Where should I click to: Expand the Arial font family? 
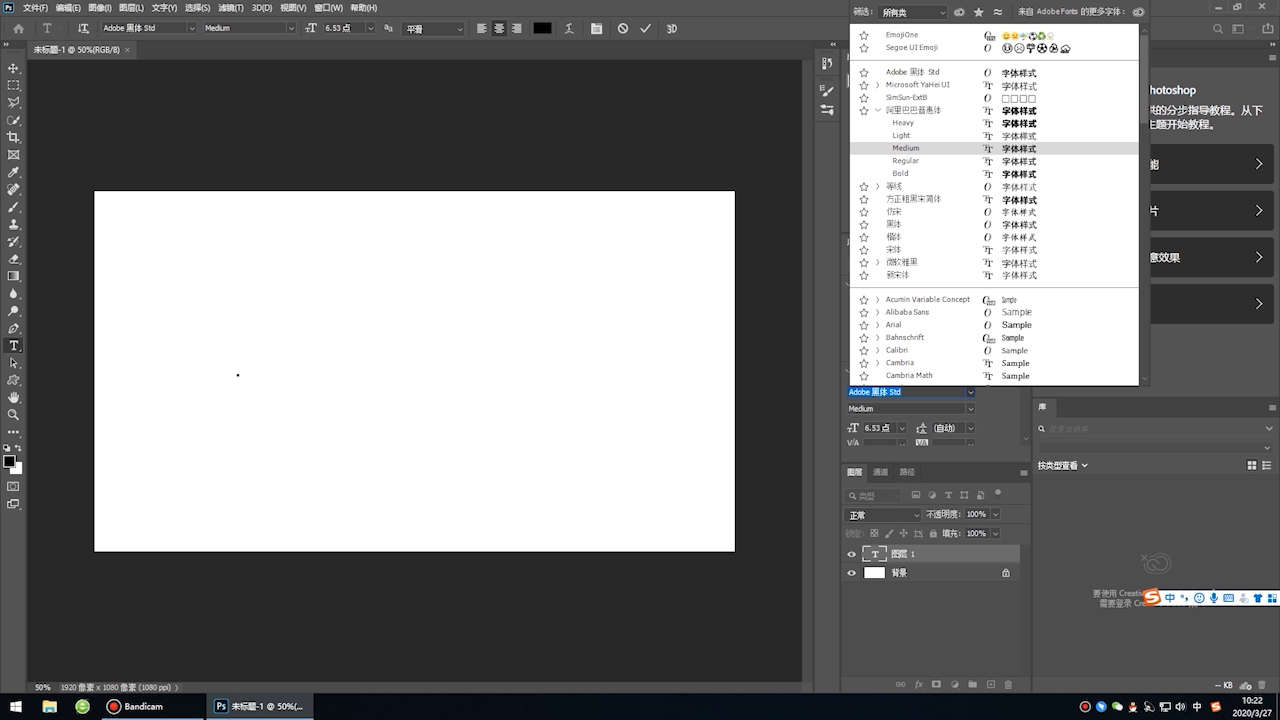tap(877, 325)
